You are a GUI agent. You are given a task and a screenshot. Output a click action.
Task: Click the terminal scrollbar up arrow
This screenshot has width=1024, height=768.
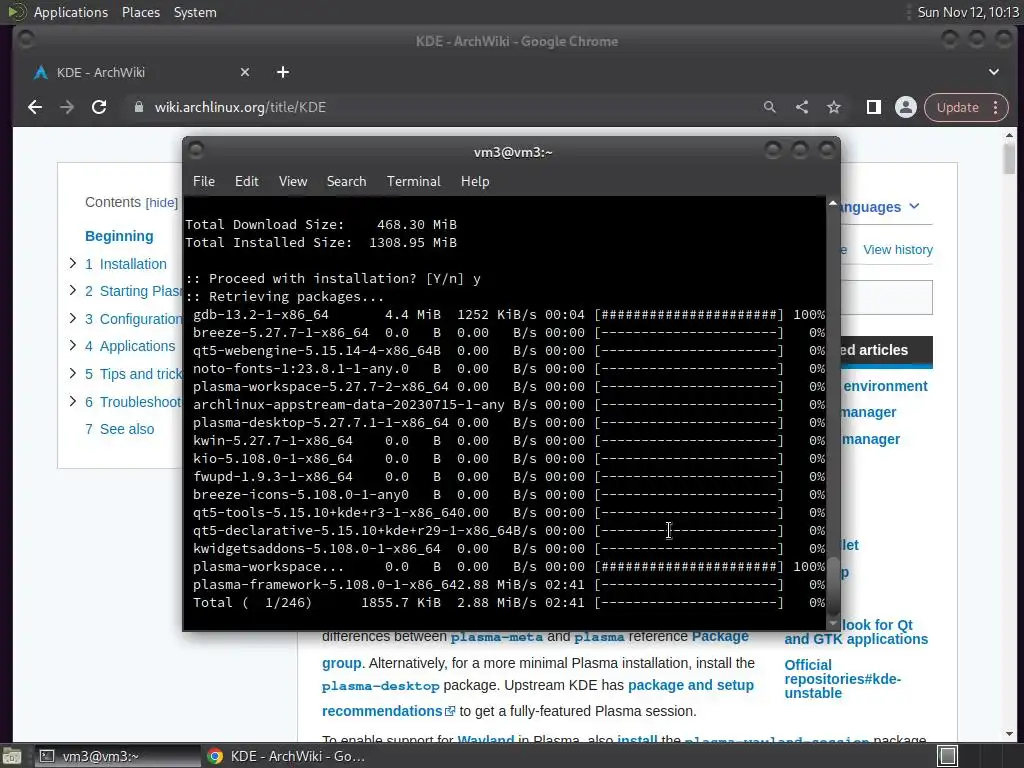(833, 204)
